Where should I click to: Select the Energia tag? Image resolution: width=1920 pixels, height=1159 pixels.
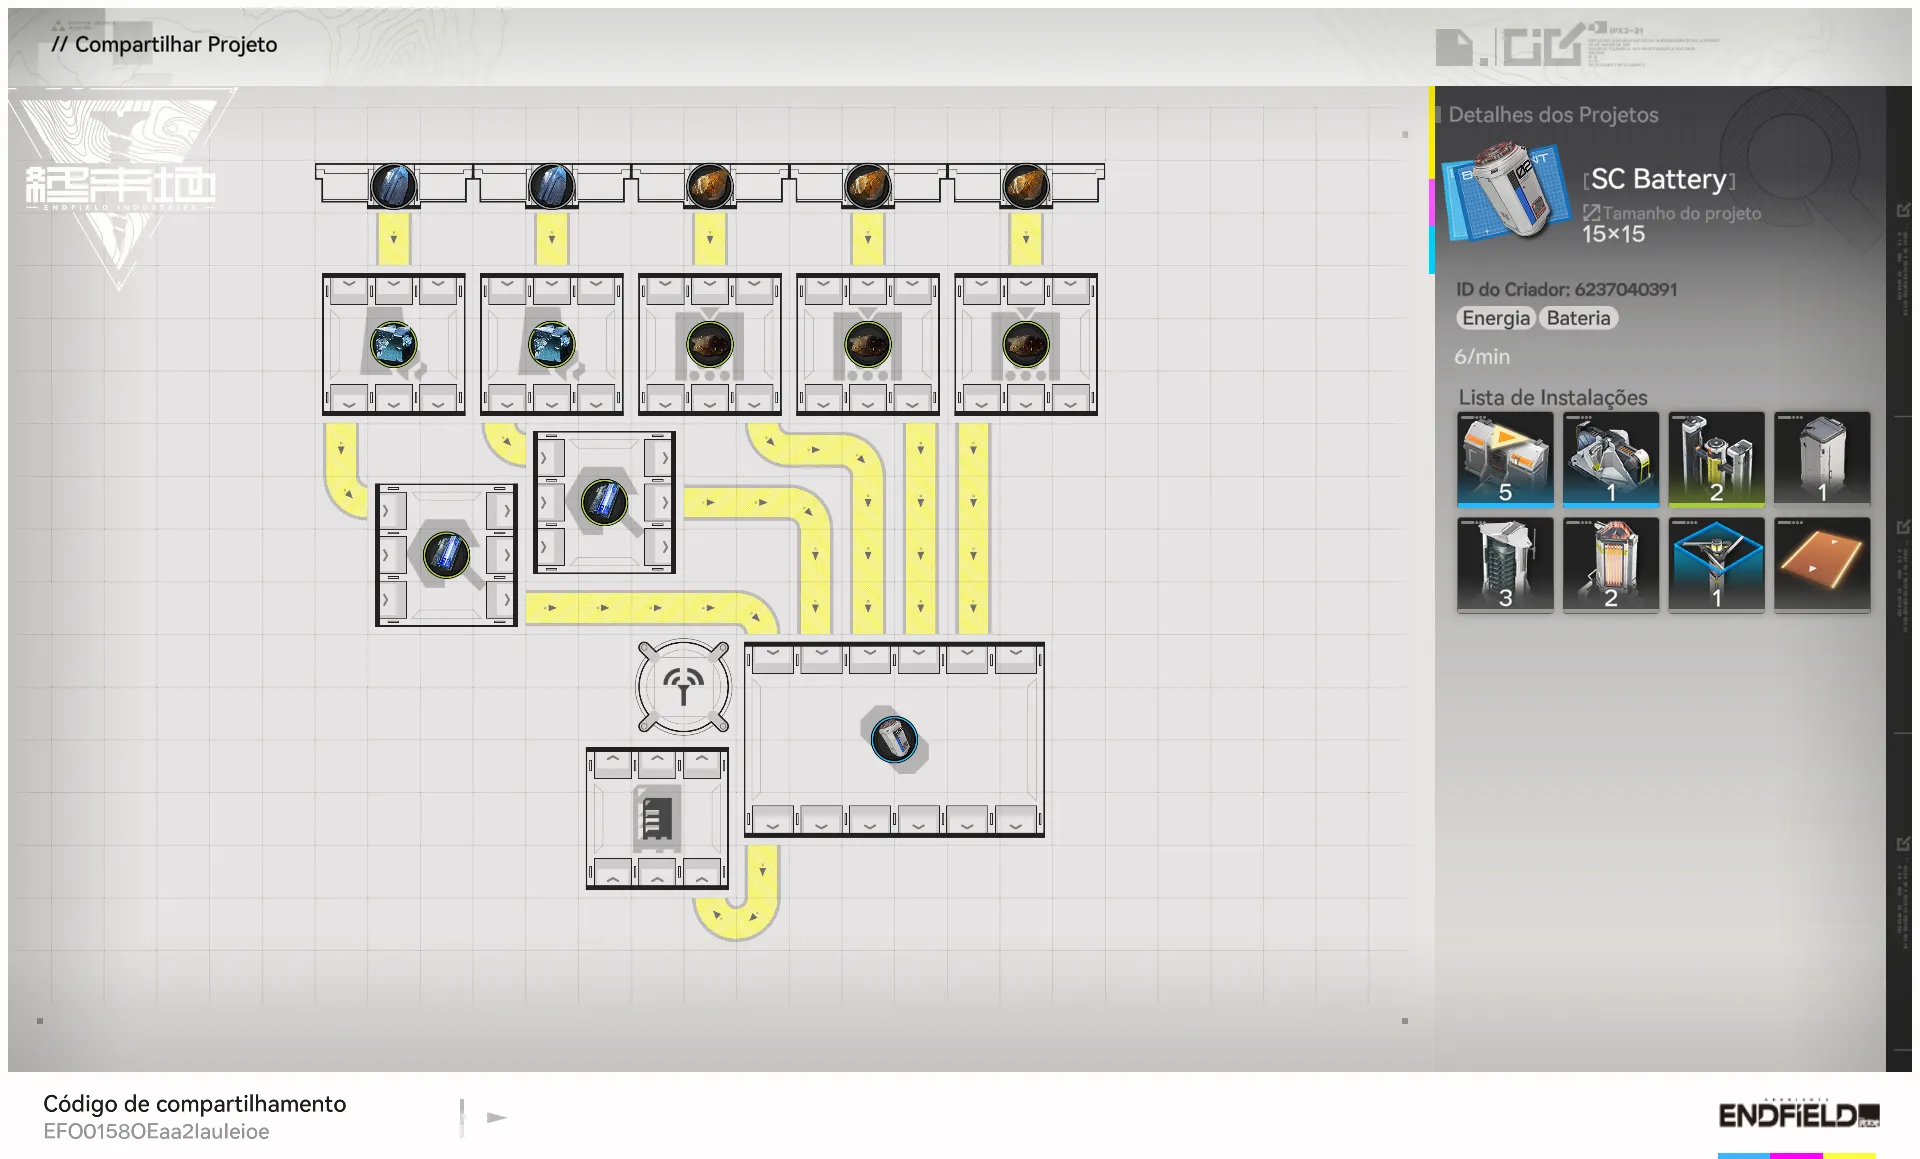[x=1495, y=318]
